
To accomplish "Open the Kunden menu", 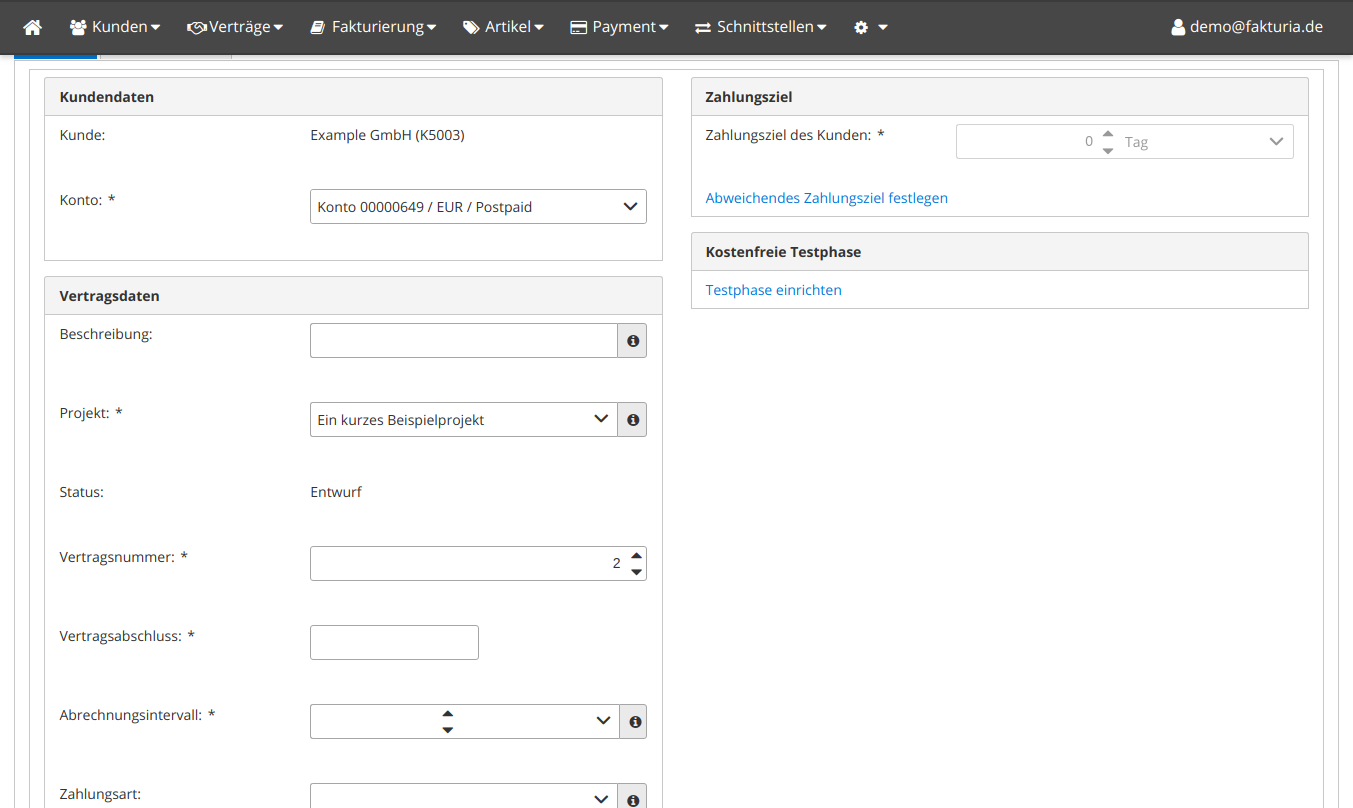I will tap(115, 27).
